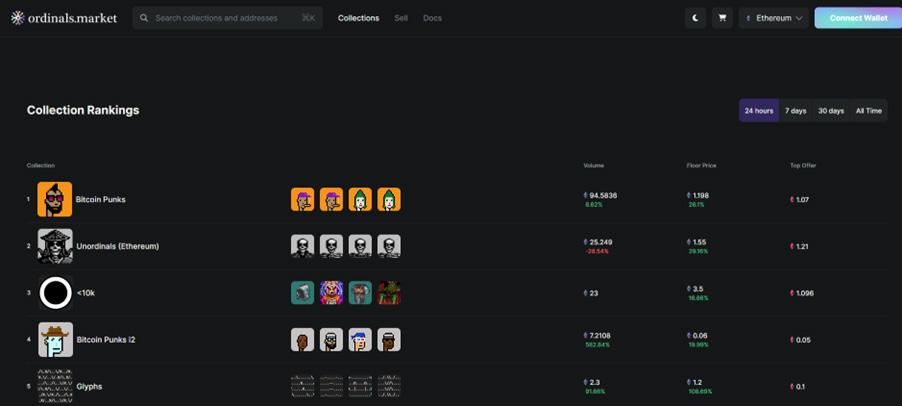Click the Top Offer column header
902x406 pixels.
(803, 166)
